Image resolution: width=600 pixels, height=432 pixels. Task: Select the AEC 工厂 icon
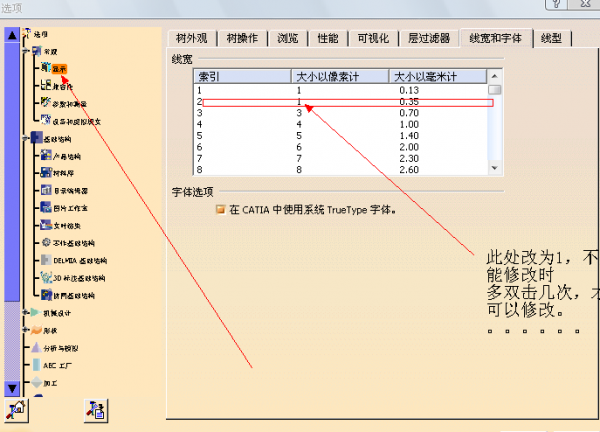(x=36, y=365)
